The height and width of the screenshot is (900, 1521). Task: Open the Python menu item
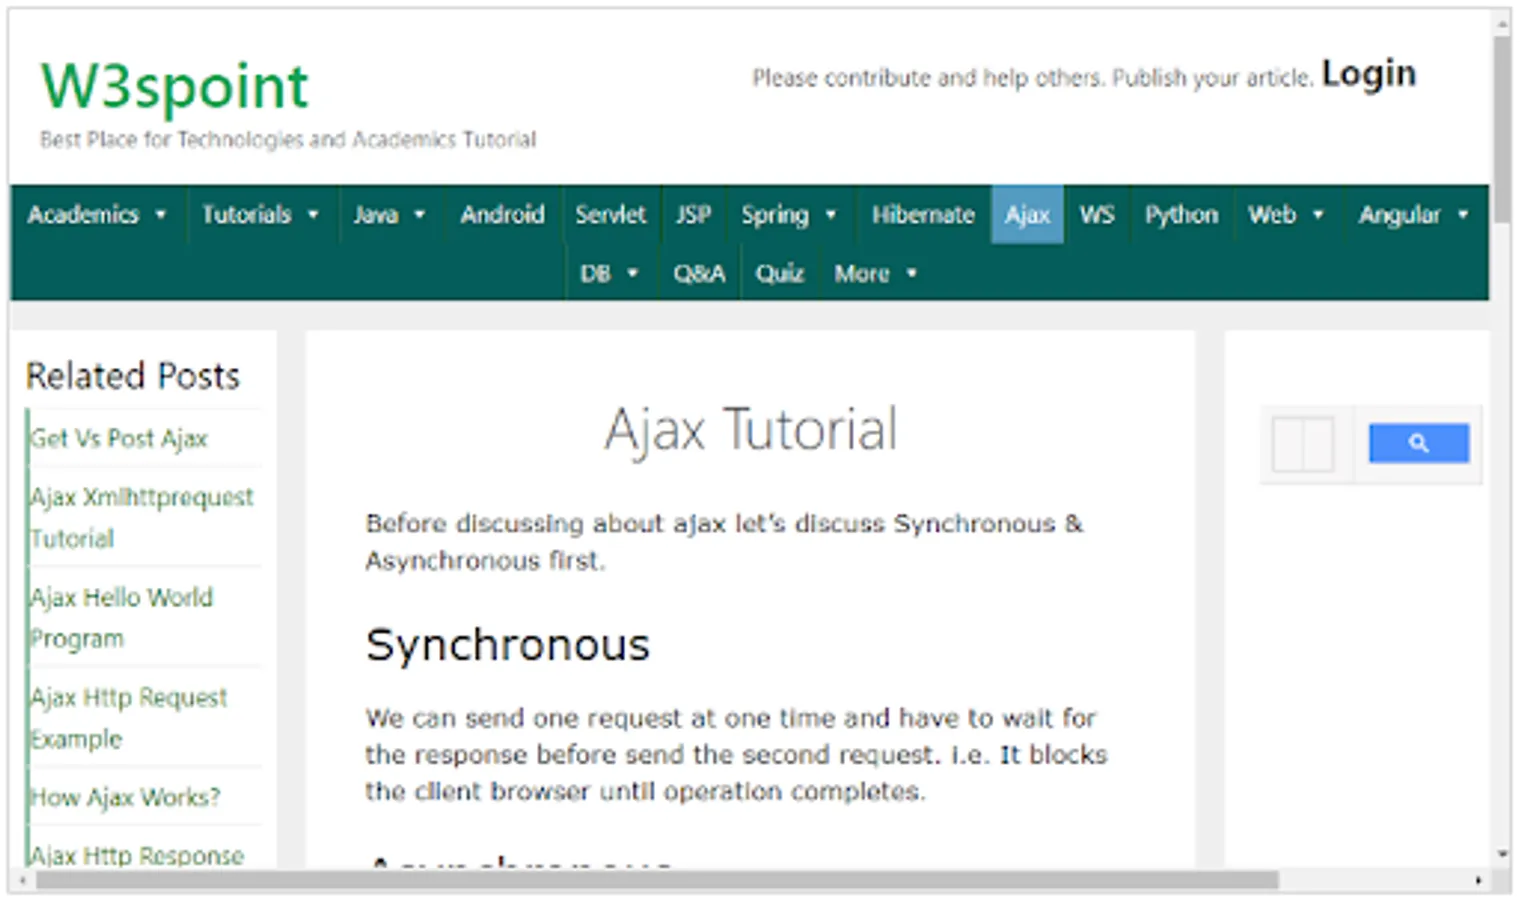pos(1181,215)
